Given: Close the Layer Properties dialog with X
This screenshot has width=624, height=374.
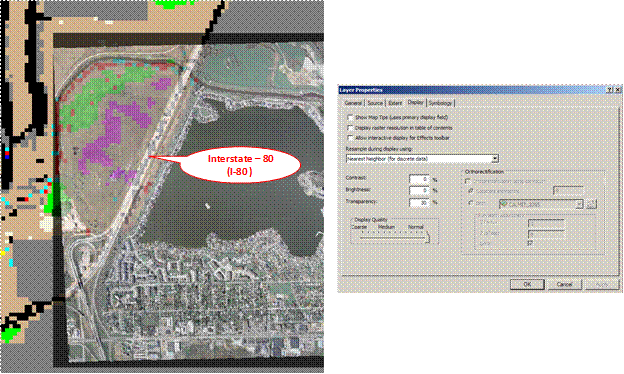Looking at the screenshot, I should pos(618,90).
